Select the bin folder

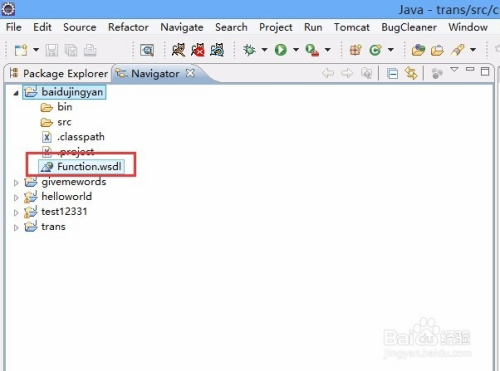tap(56, 107)
